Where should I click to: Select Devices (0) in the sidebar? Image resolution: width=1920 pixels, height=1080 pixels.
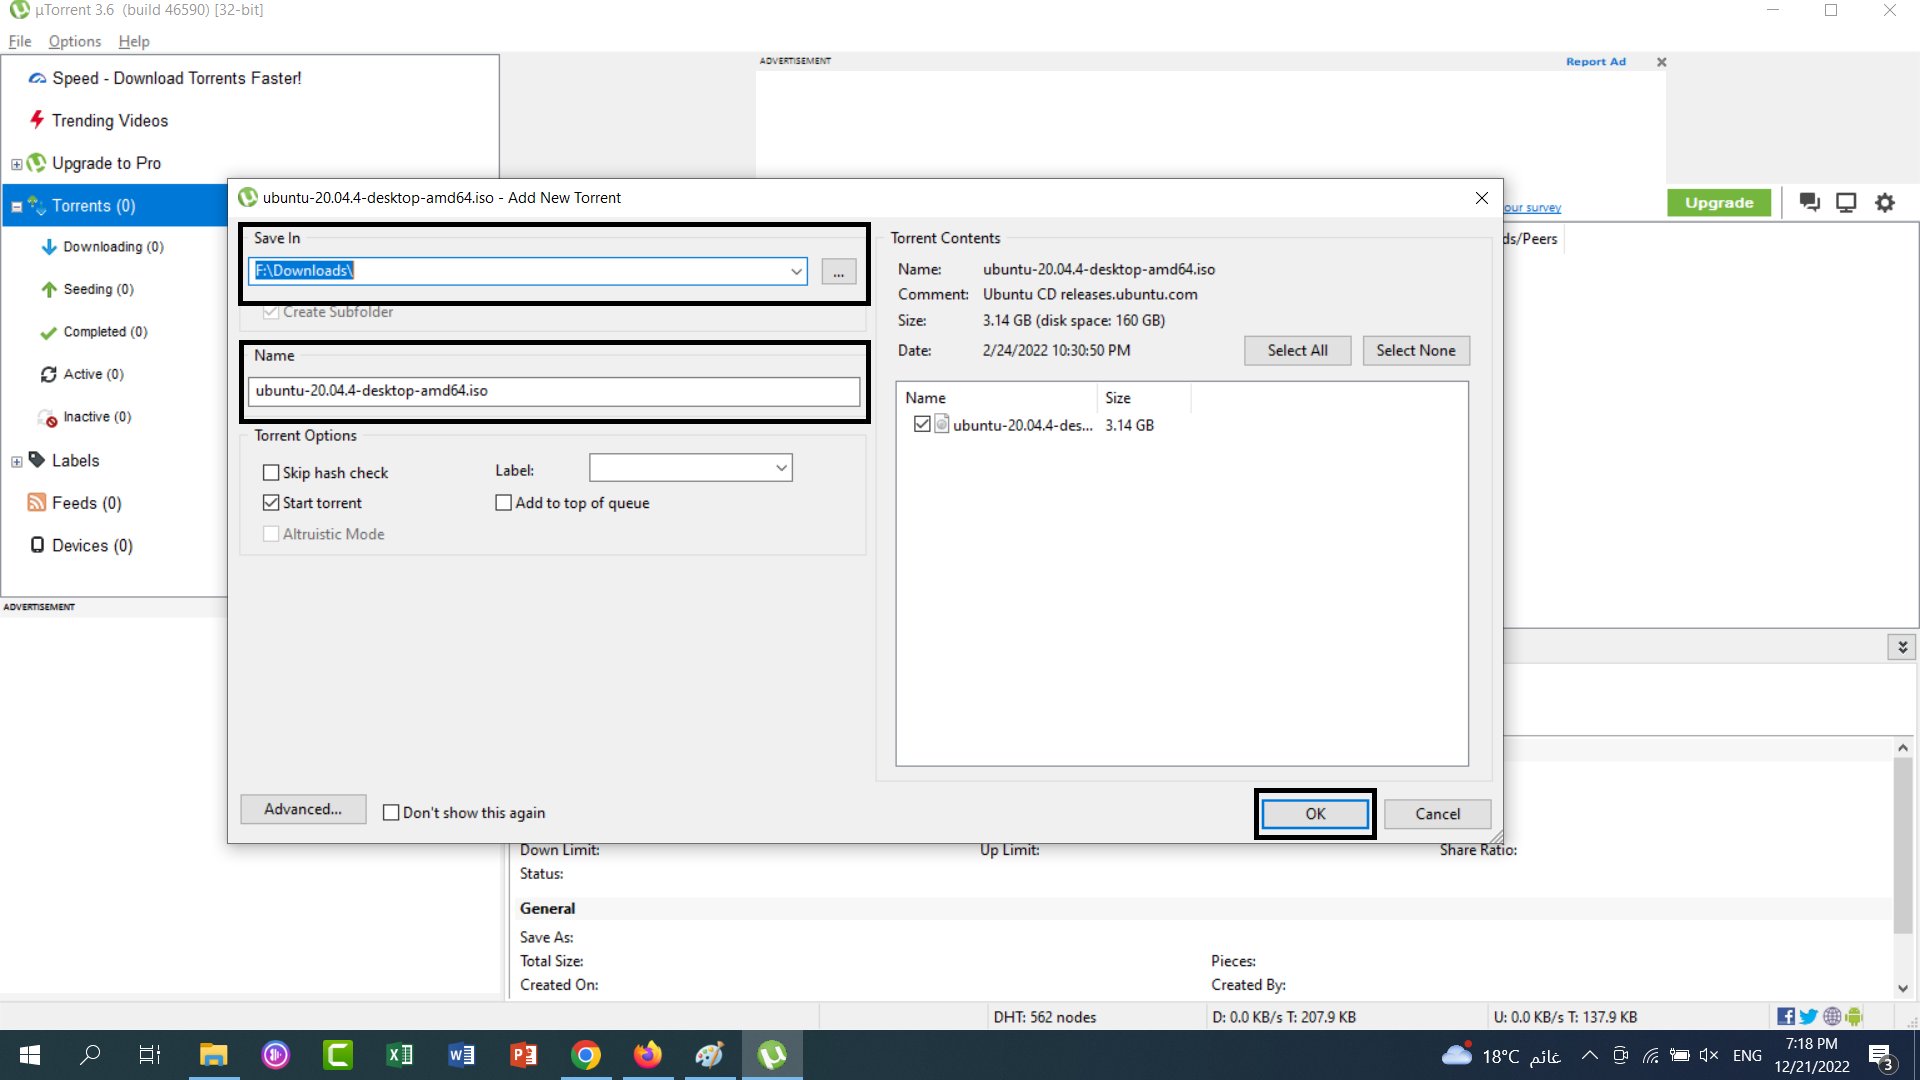point(92,545)
